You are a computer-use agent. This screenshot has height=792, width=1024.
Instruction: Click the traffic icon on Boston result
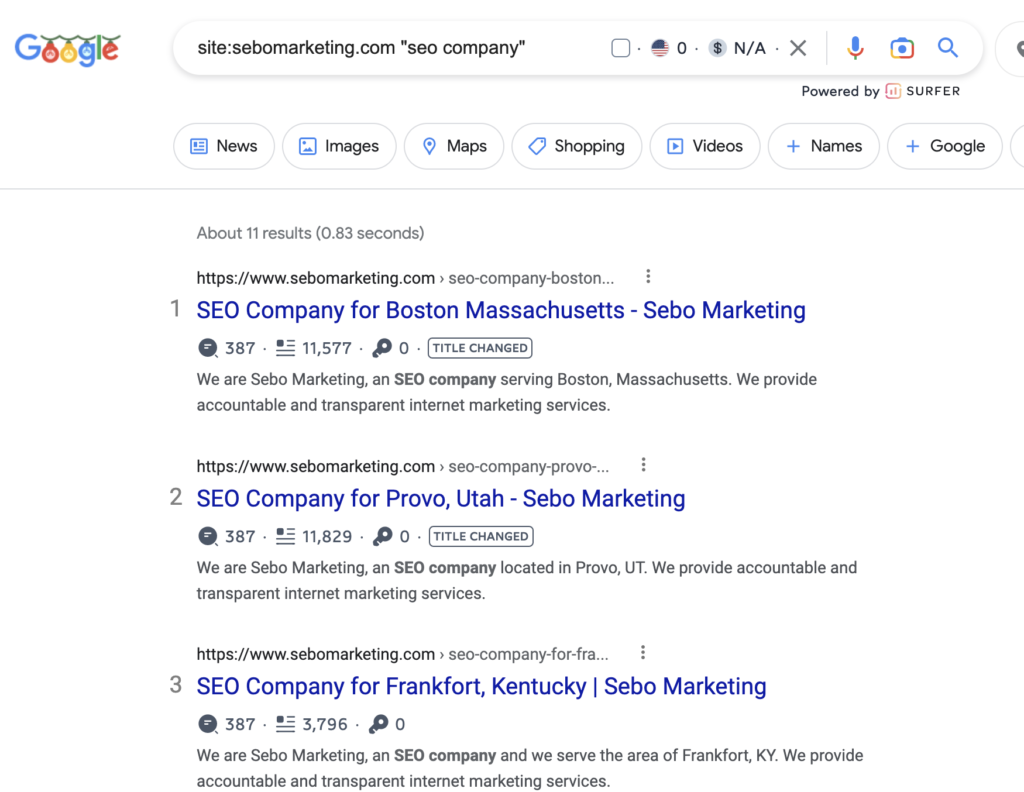pos(208,348)
